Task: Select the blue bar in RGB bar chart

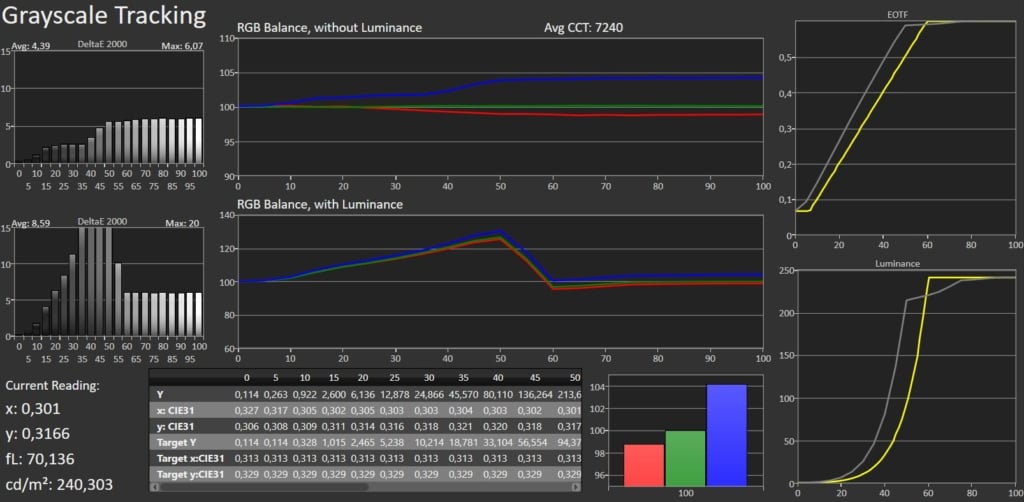Action: (x=725, y=435)
